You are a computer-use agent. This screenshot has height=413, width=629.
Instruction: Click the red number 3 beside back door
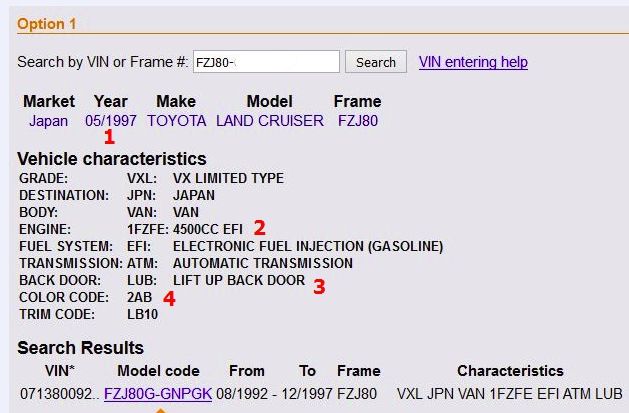coord(319,286)
